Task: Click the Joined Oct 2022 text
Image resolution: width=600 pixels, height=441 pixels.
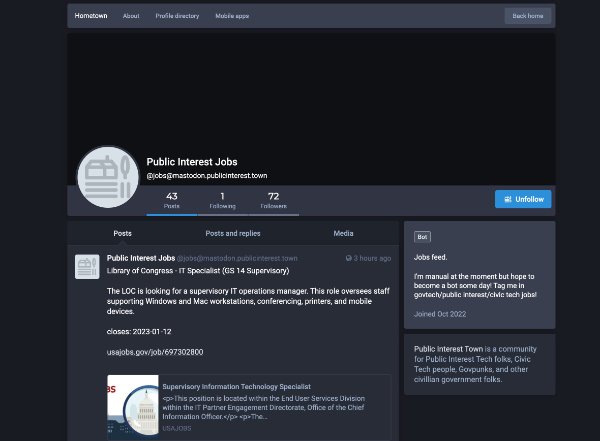Action: [x=440, y=314]
